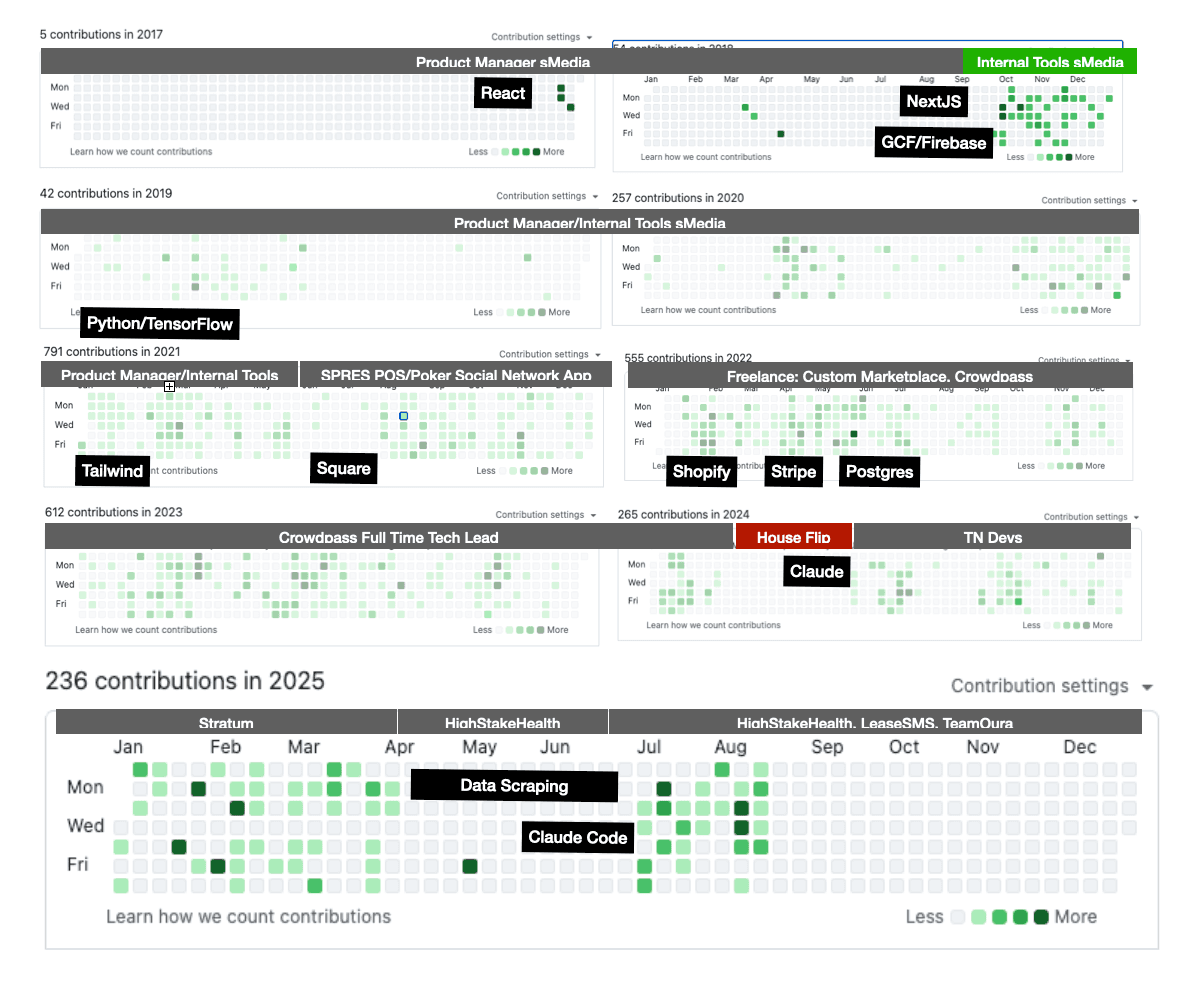Viewport: 1198px width, 988px height.
Task: Select the Python/TensorFlow badge under 2019
Action: (x=159, y=323)
